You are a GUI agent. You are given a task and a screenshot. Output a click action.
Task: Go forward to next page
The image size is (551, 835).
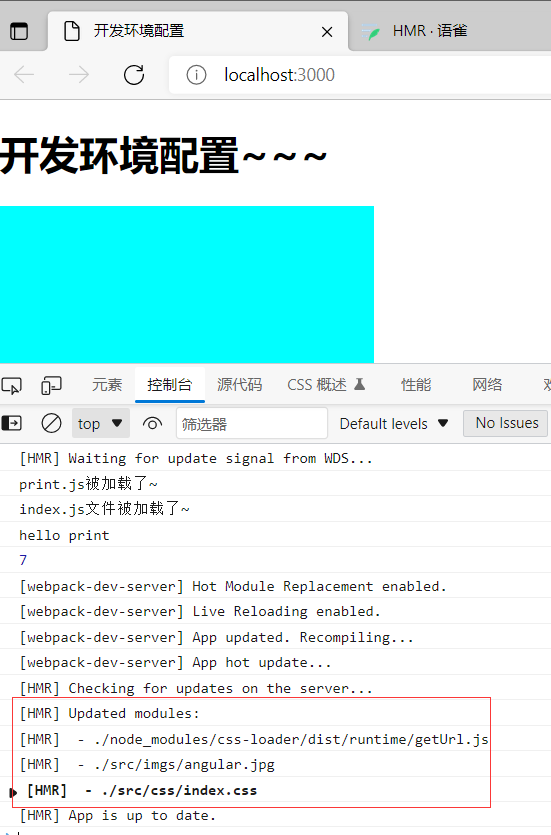79,75
